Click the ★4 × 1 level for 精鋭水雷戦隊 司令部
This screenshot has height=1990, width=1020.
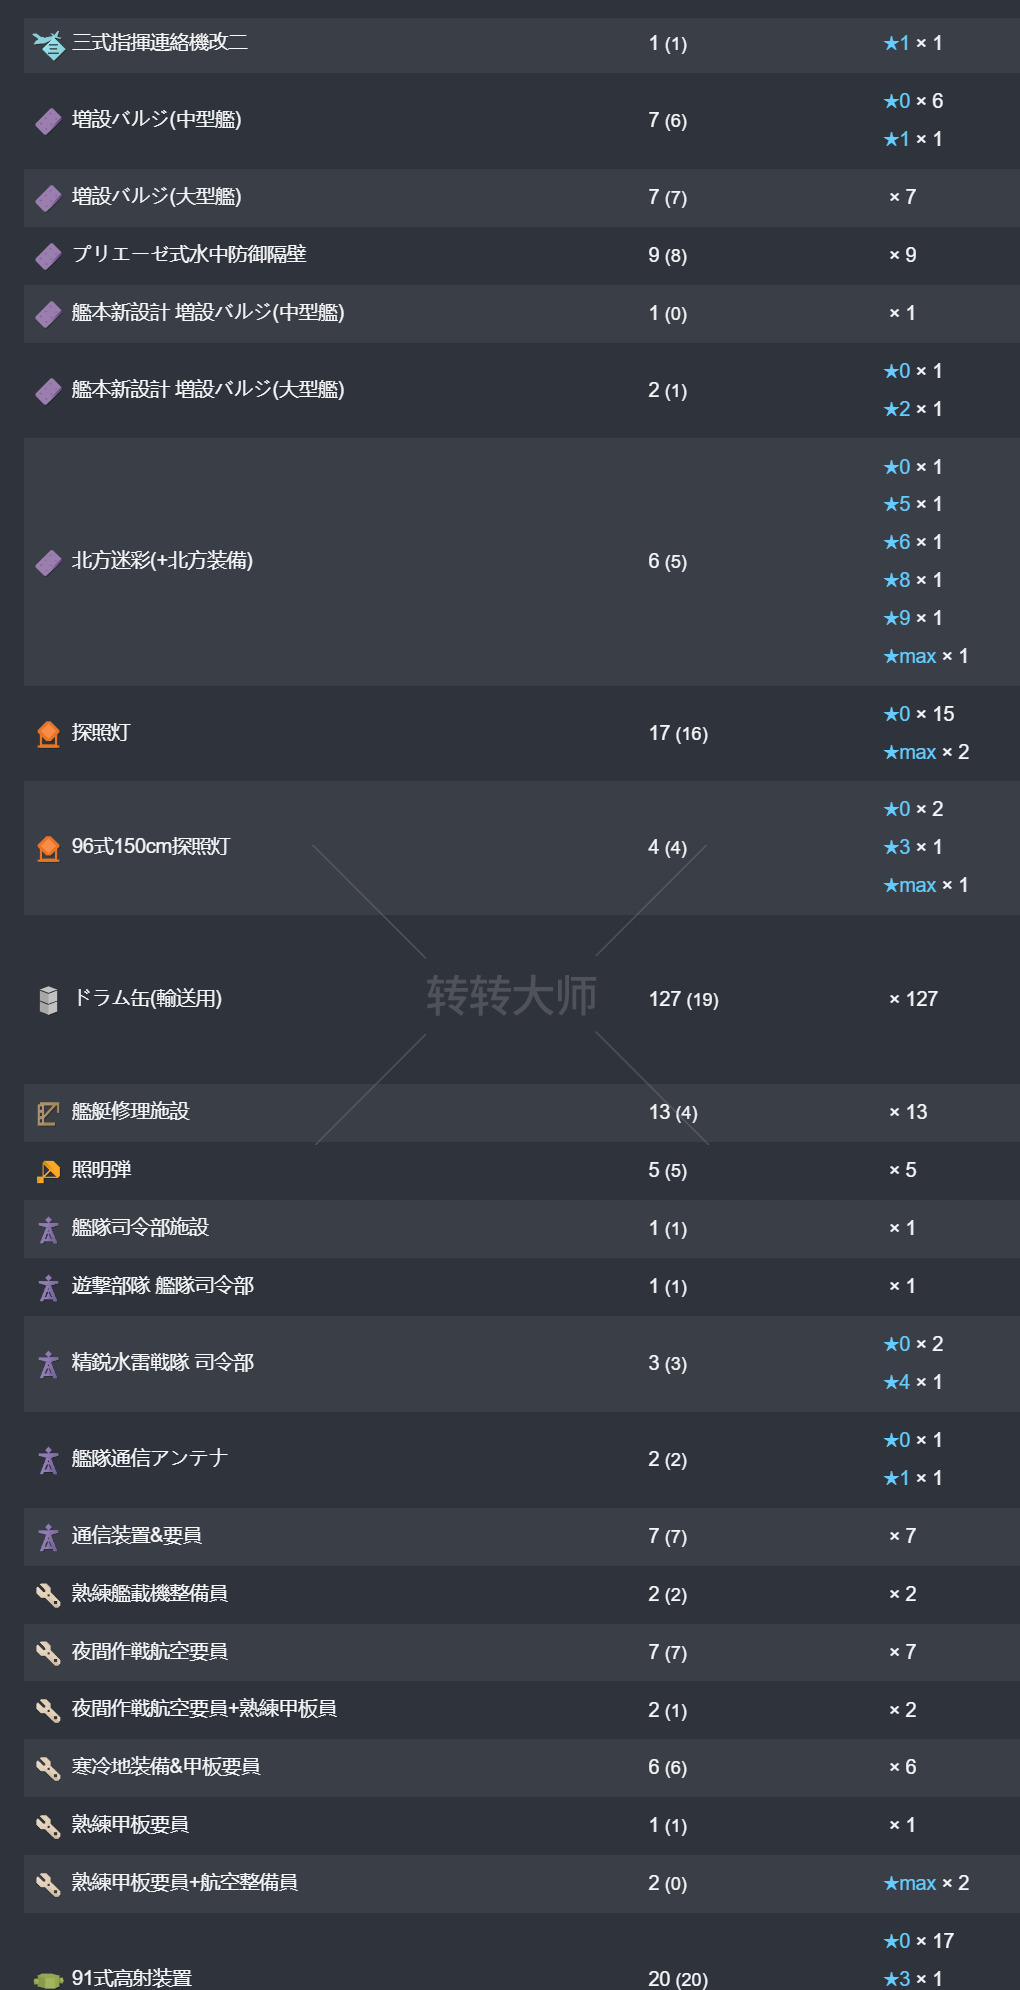[x=912, y=1382]
